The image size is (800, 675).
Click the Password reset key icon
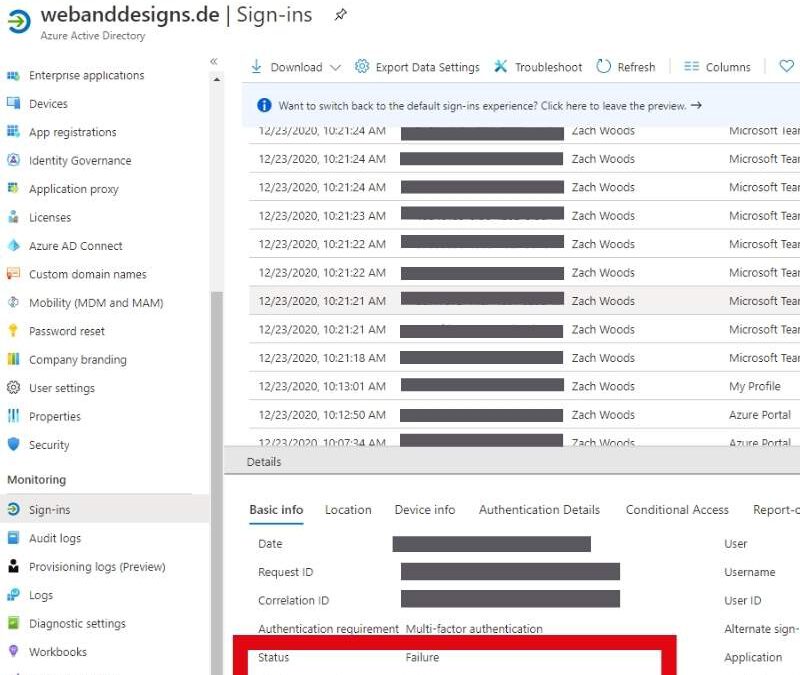point(13,331)
